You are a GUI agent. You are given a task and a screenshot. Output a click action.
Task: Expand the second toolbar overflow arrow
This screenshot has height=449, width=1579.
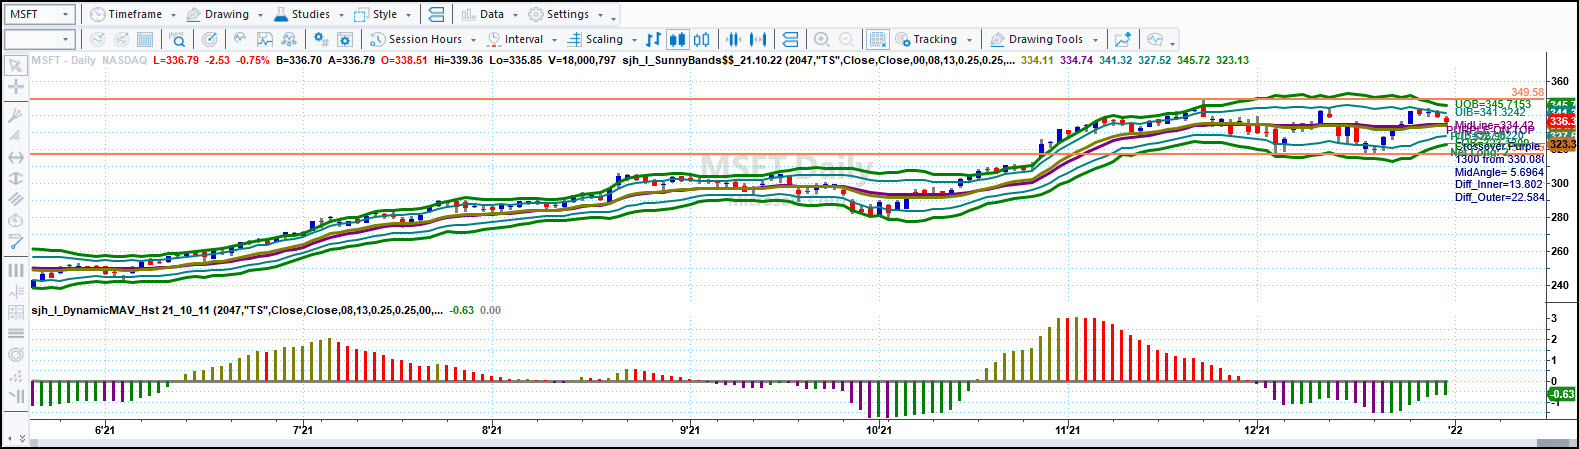click(x=1172, y=44)
